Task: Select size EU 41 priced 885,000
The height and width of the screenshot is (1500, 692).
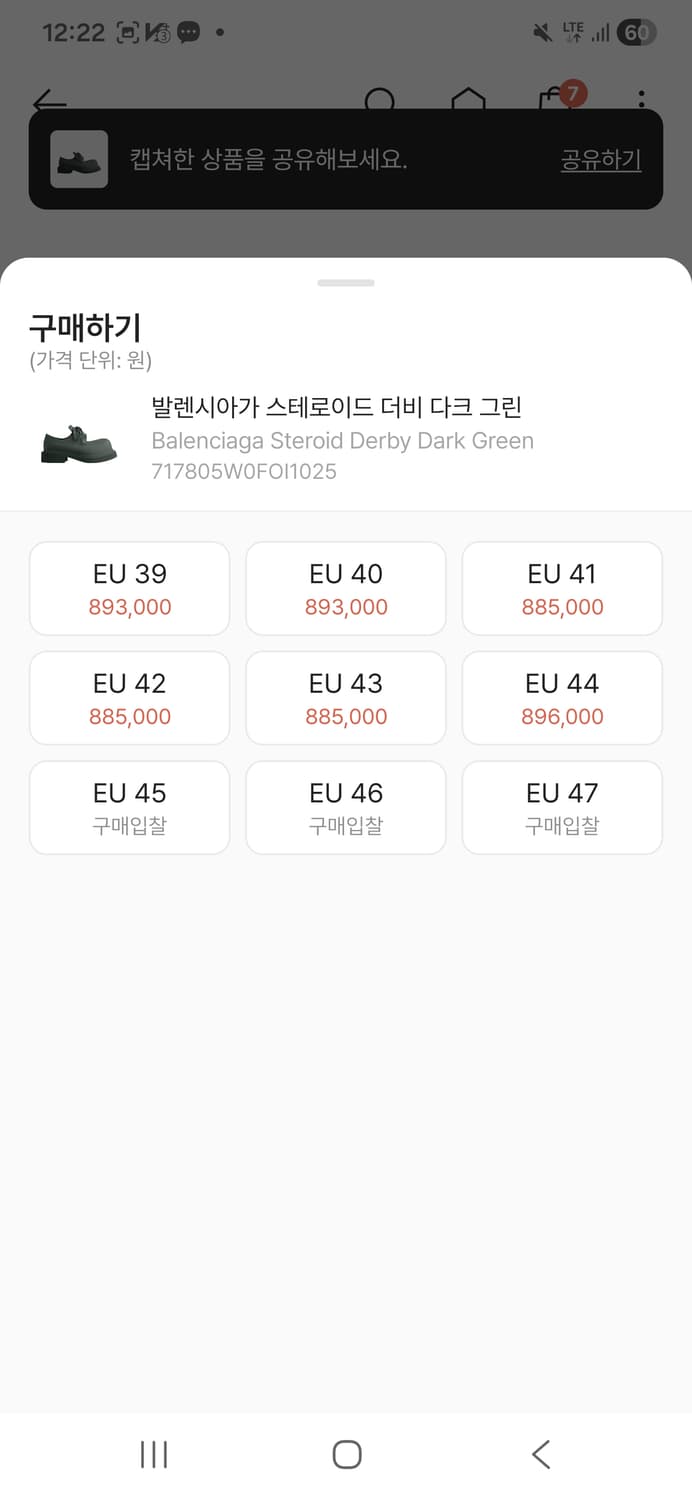Action: click(561, 588)
